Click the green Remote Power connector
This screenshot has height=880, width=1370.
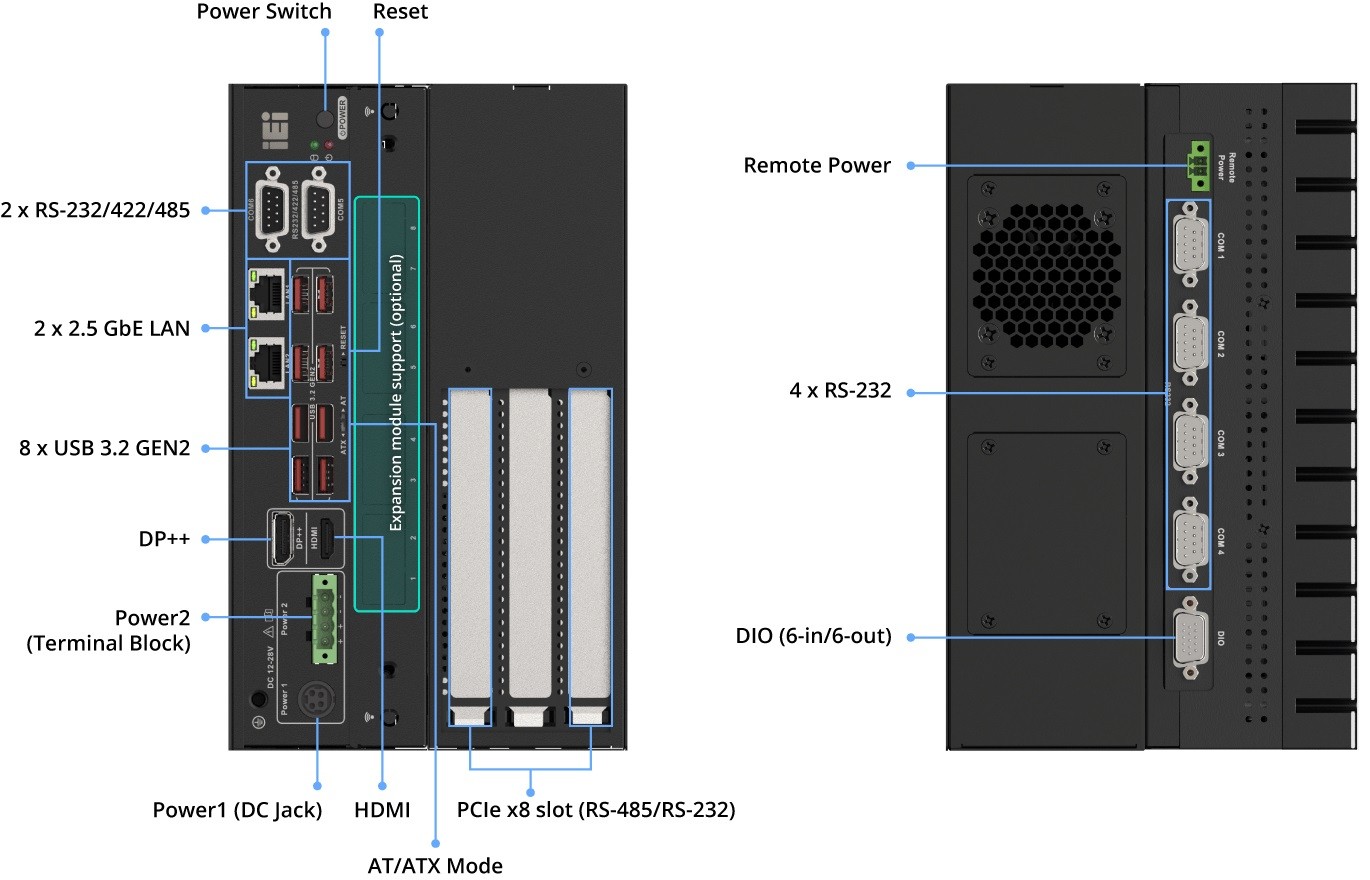point(1197,166)
